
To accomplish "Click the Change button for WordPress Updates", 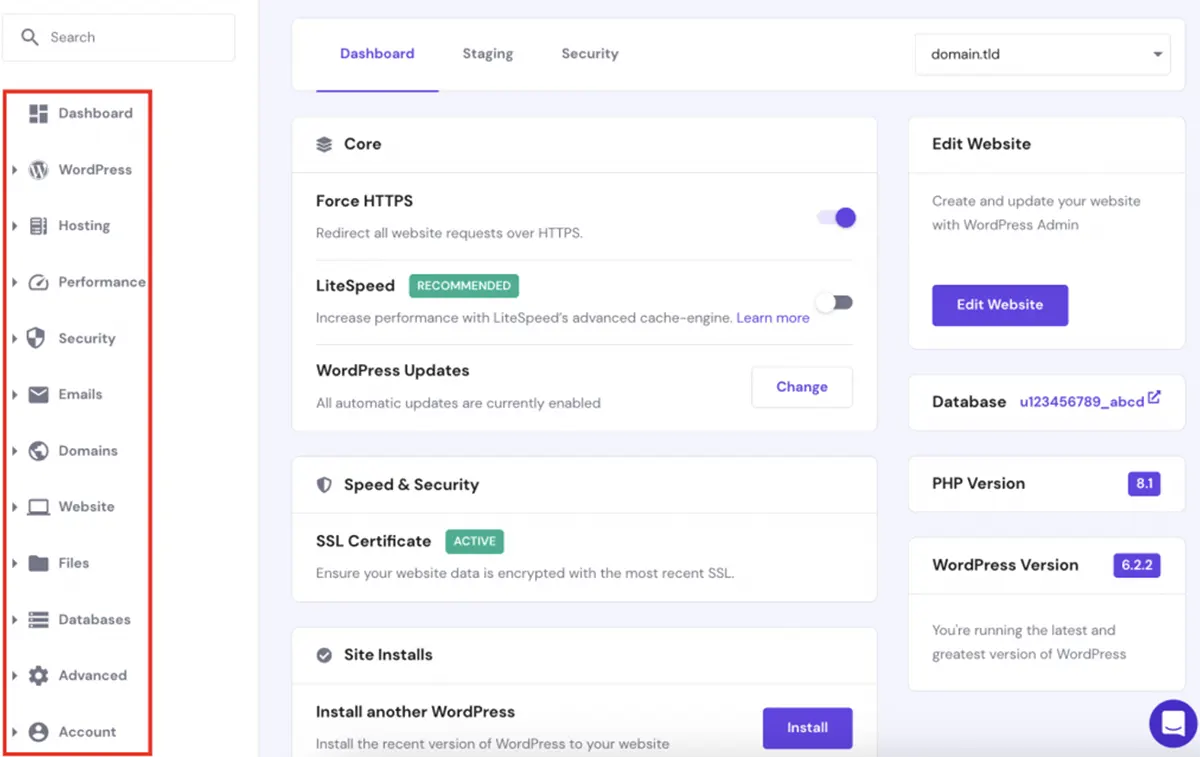I will click(x=802, y=387).
